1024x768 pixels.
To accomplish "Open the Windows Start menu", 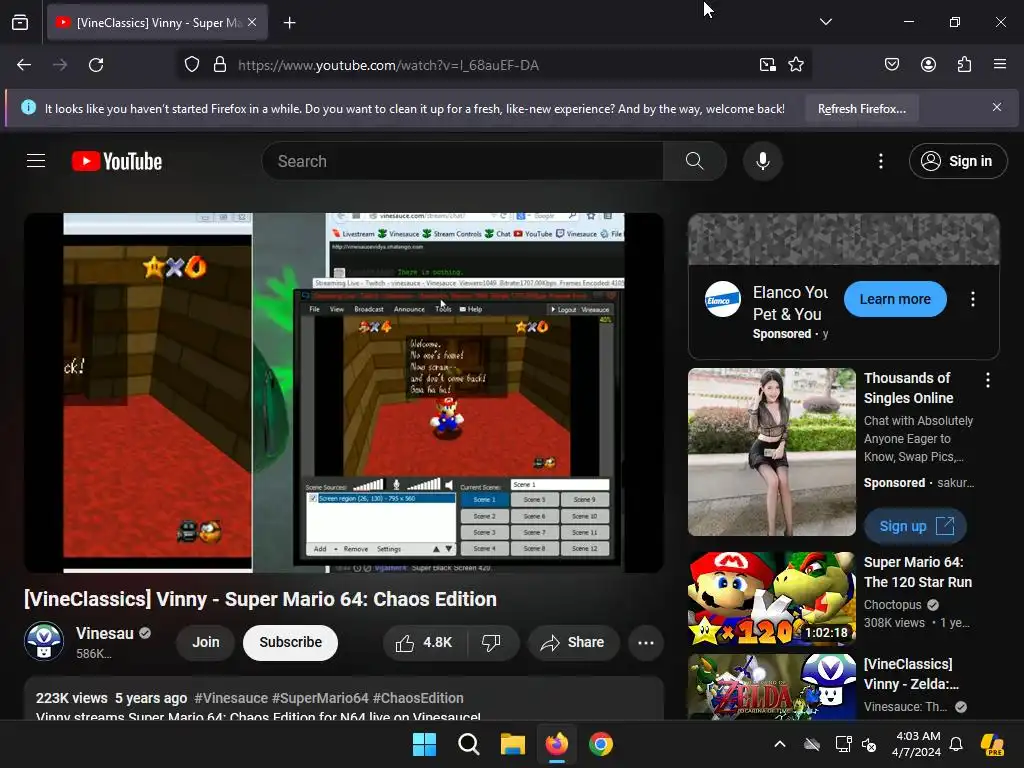I will pyautogui.click(x=424, y=744).
